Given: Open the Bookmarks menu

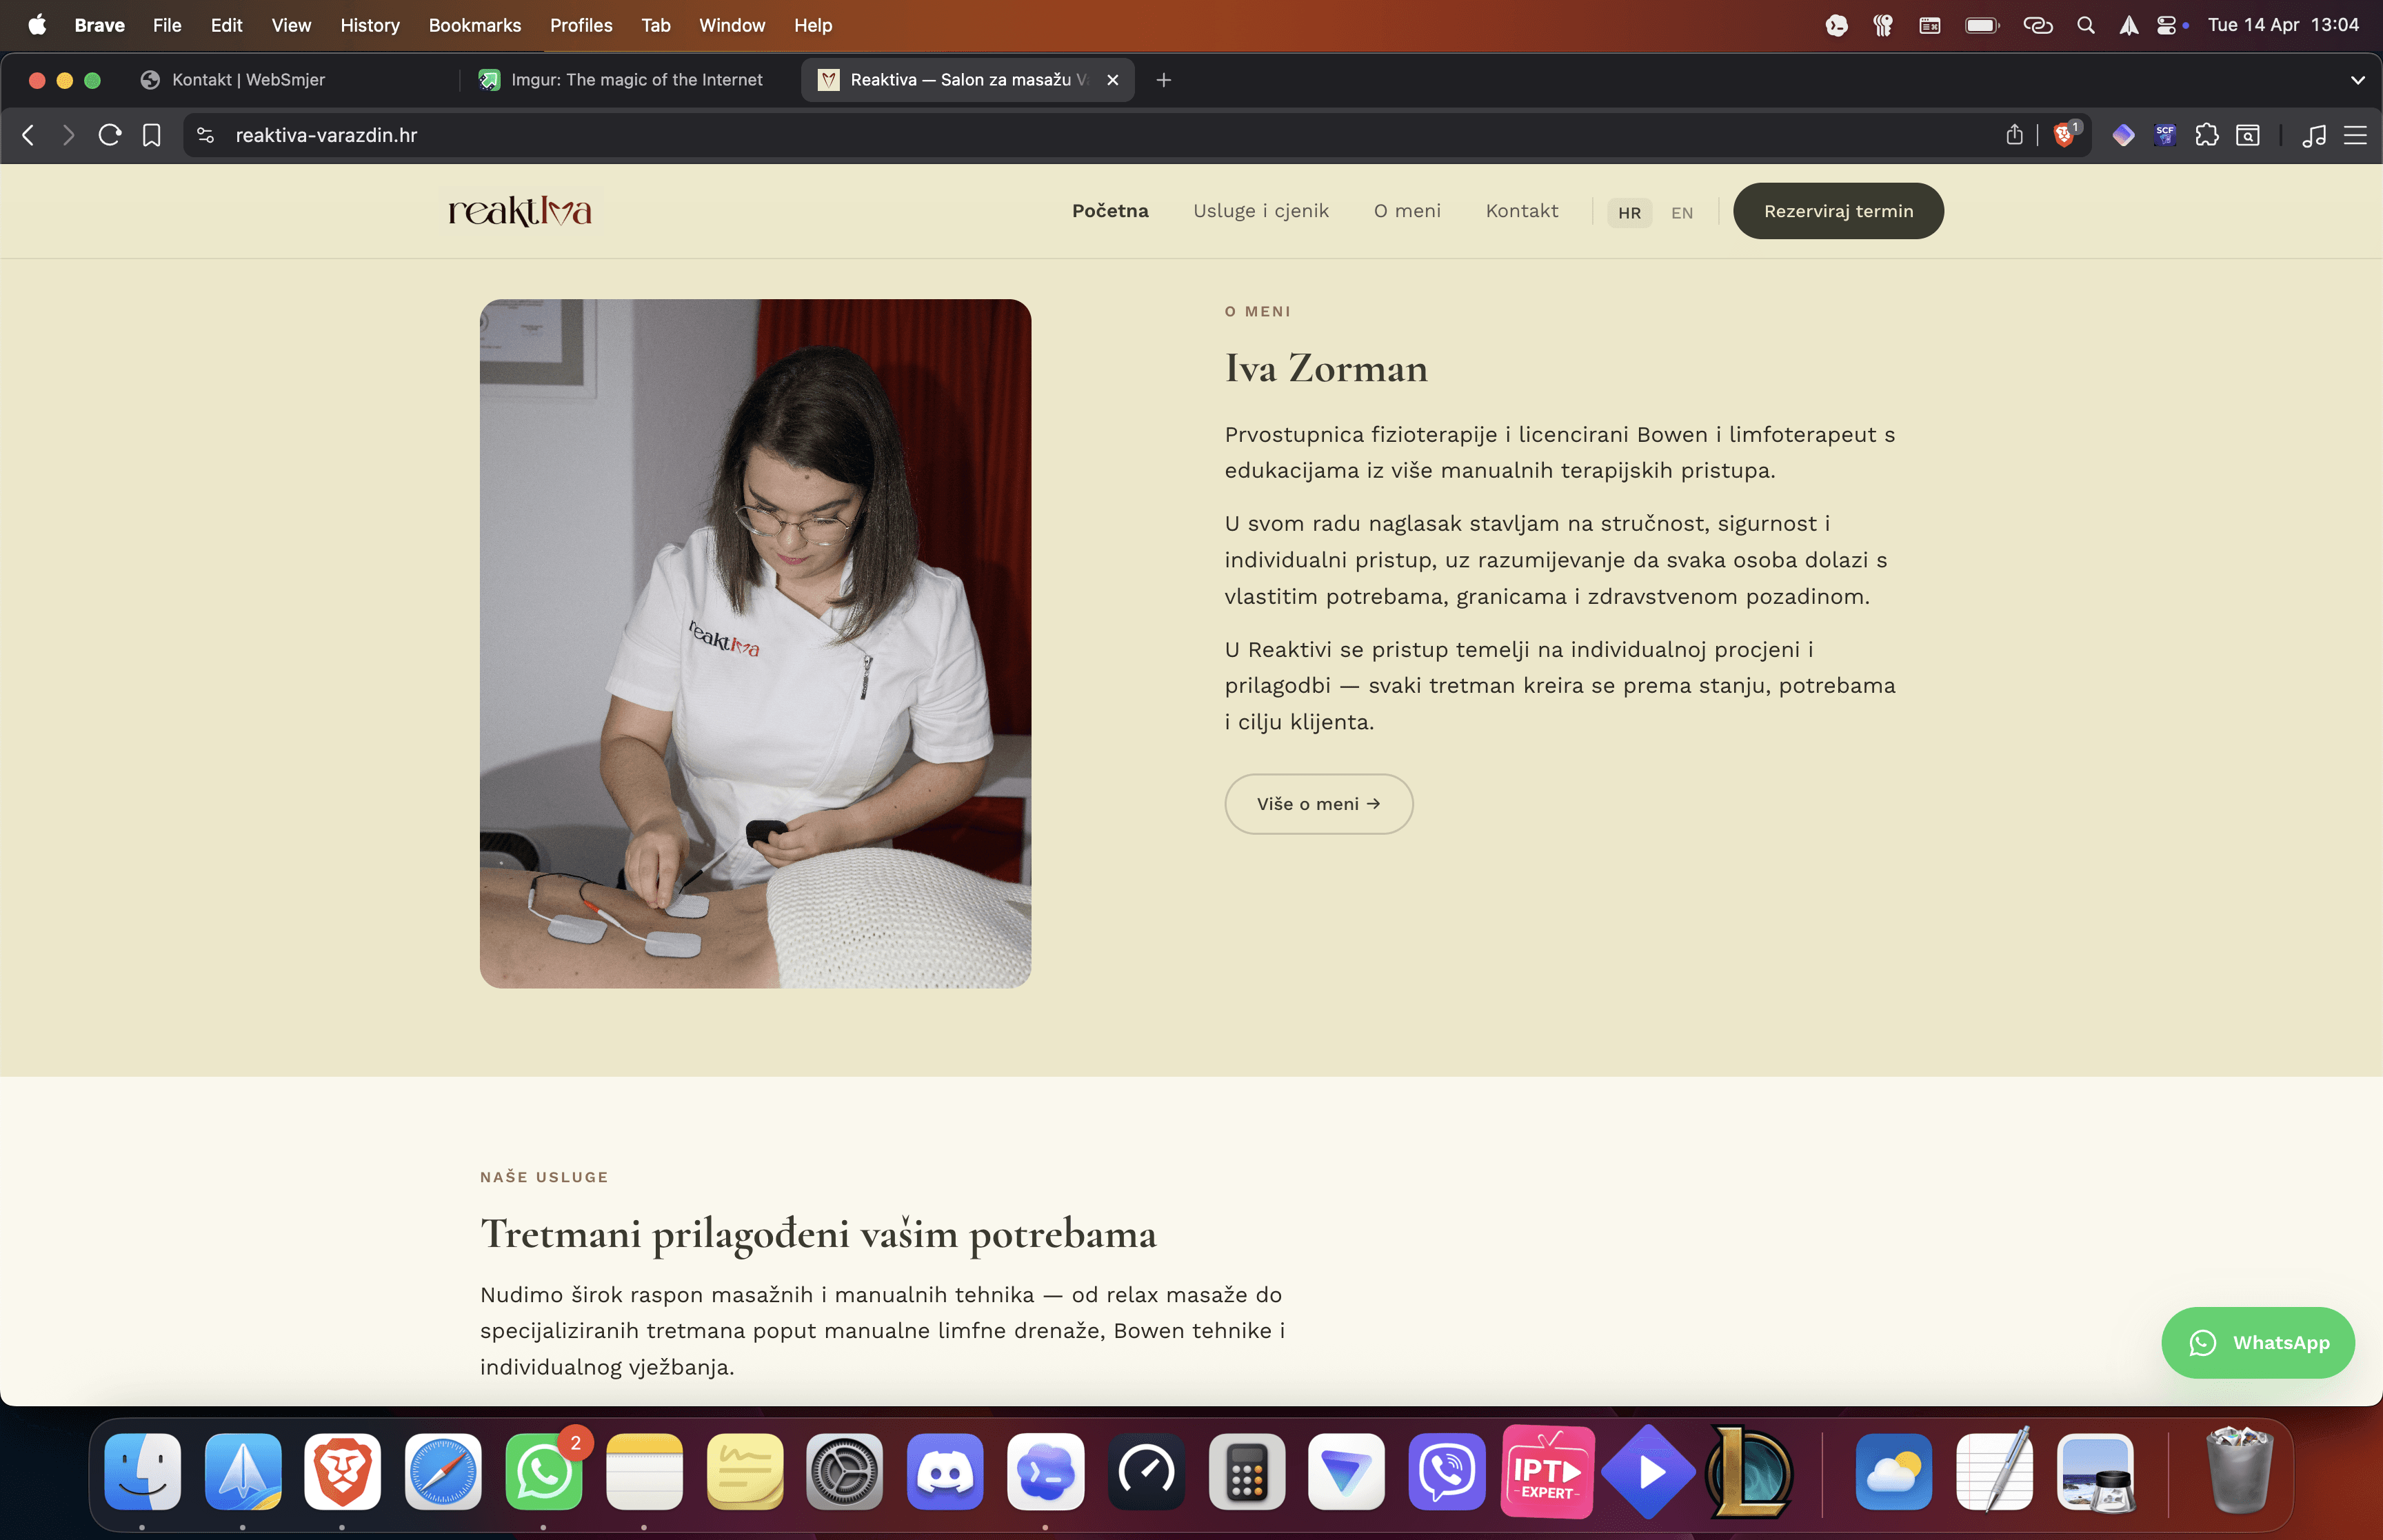Looking at the screenshot, I should point(474,25).
